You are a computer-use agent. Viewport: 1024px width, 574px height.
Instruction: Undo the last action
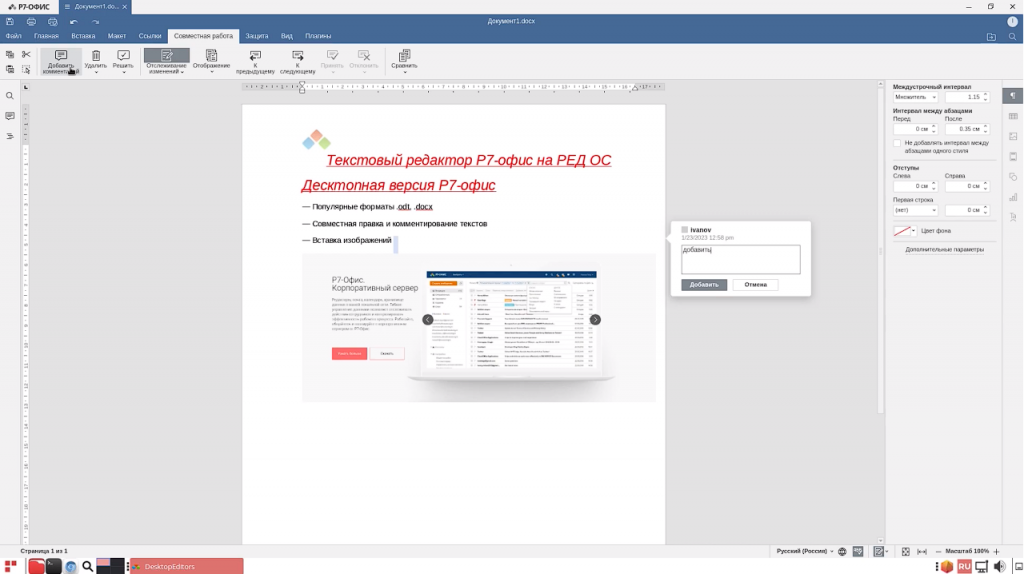[x=74, y=22]
